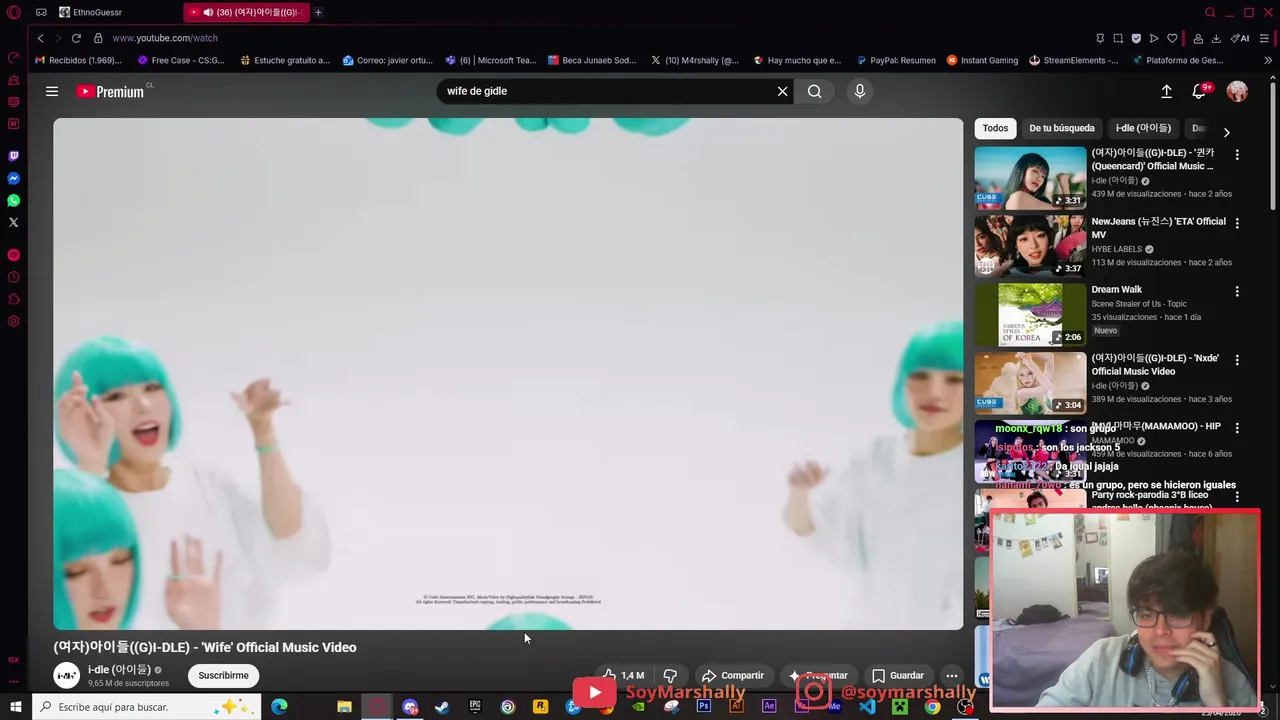Screen dimensions: 1280x720
Task: Go back with the browser back arrow
Action: point(40,38)
